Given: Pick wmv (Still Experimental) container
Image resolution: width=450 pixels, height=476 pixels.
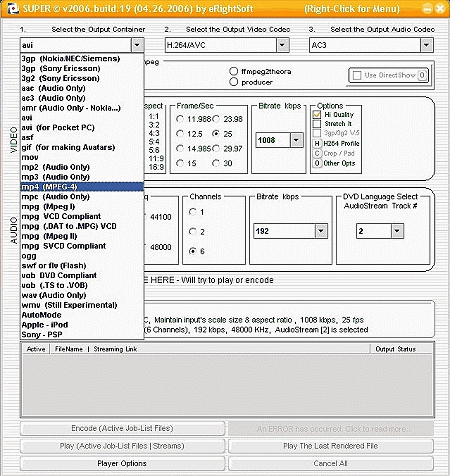Looking at the screenshot, I should 82,305.
